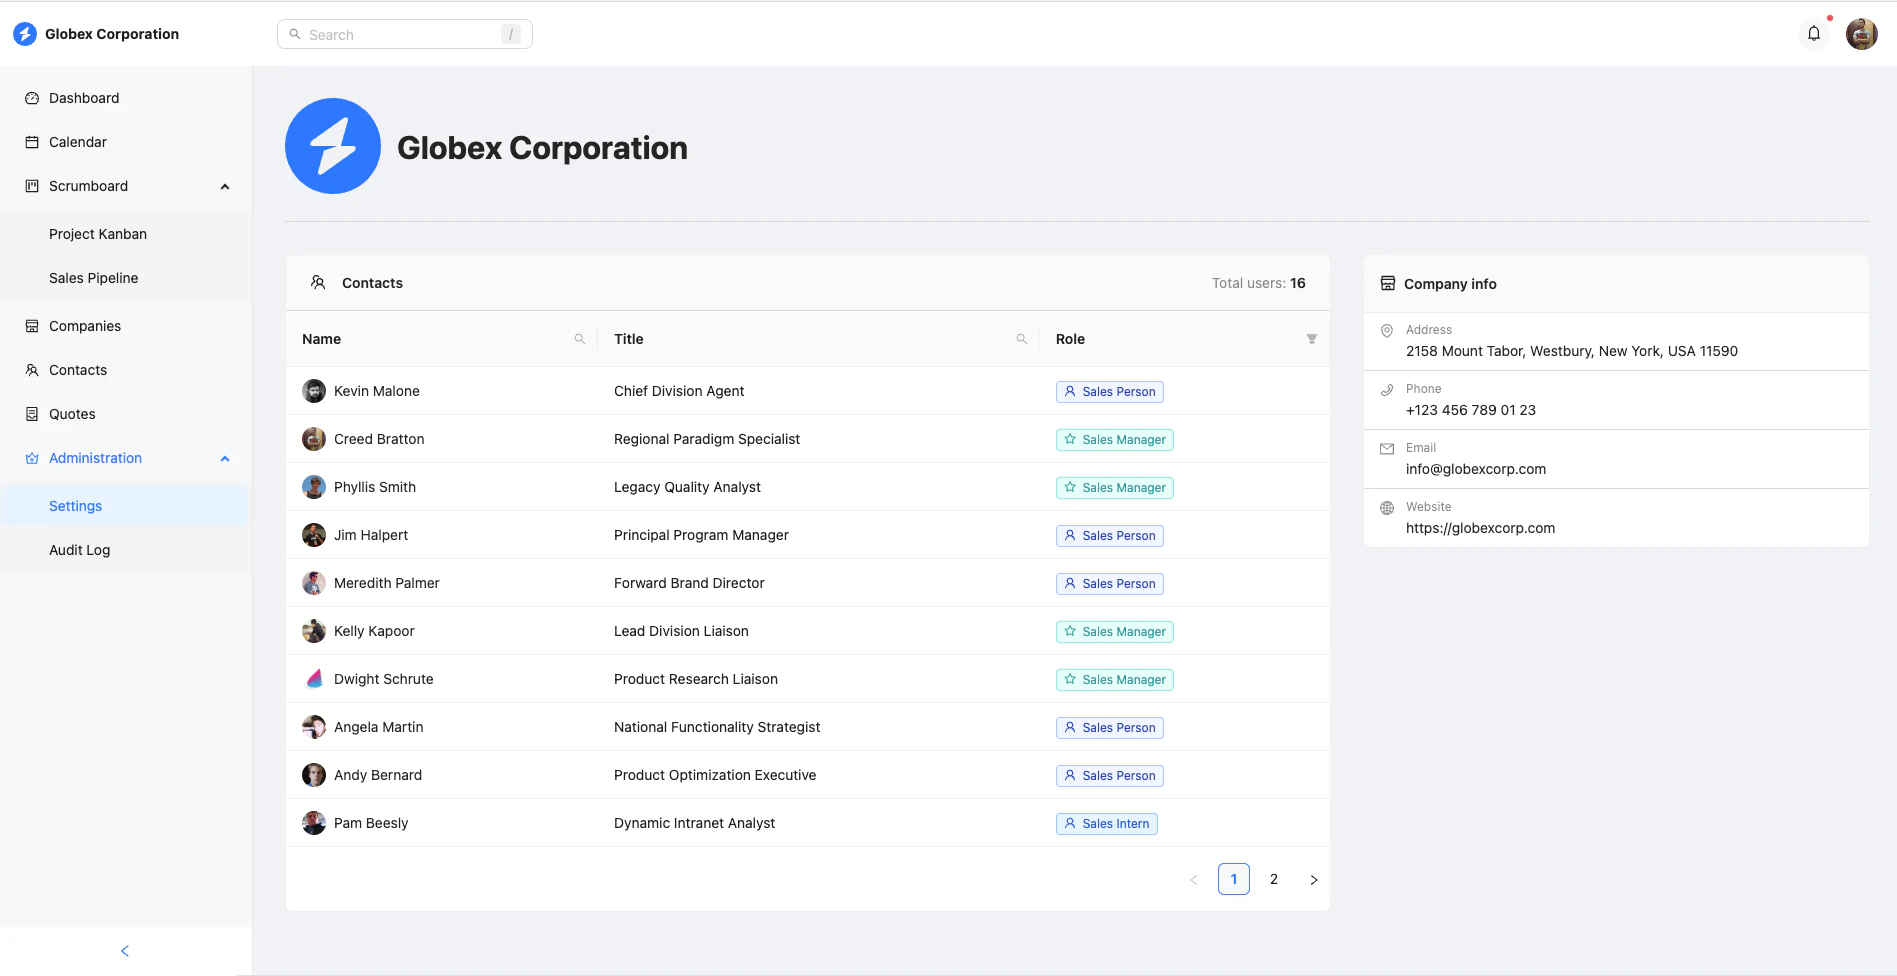Open the search icon on Name column
This screenshot has width=1897, height=976.
(580, 339)
